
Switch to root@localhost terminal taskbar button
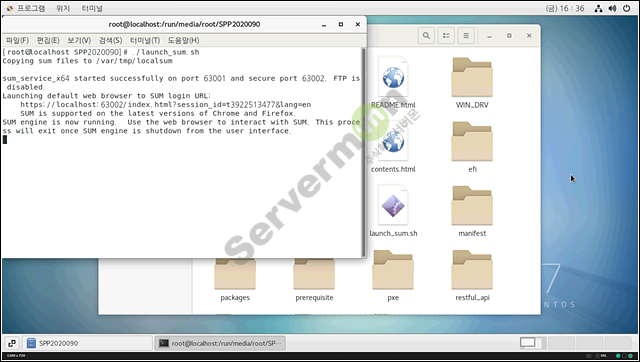(x=220, y=343)
